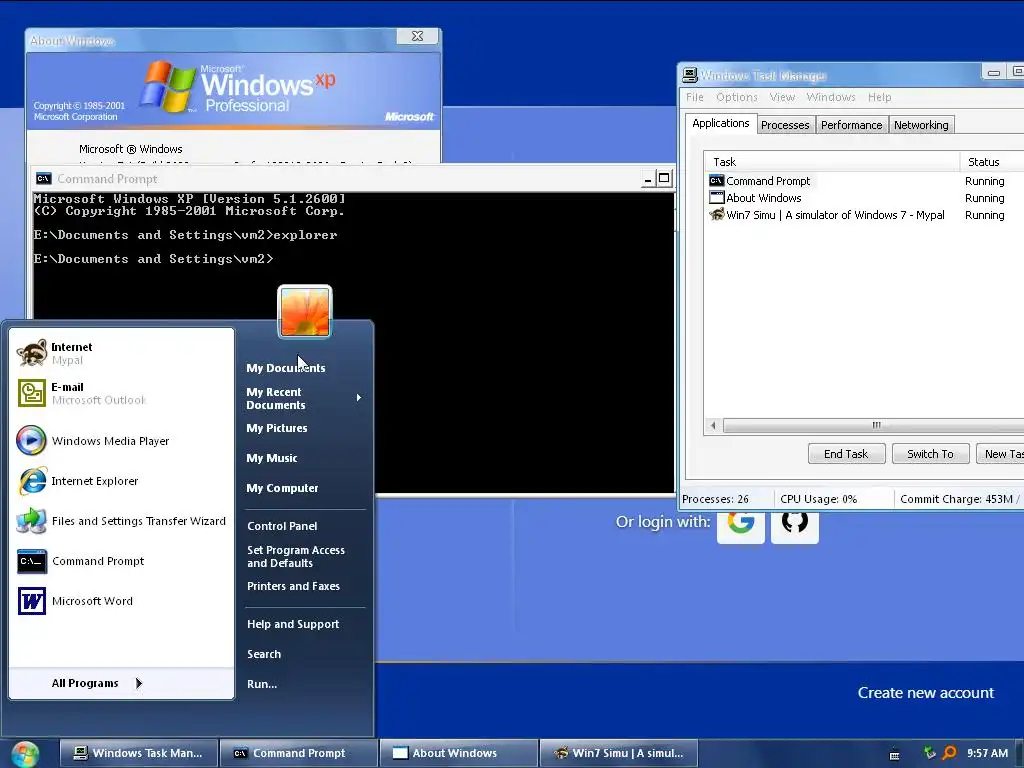Viewport: 1024px width, 768px height.
Task: Select the Applications tab
Action: (721, 123)
